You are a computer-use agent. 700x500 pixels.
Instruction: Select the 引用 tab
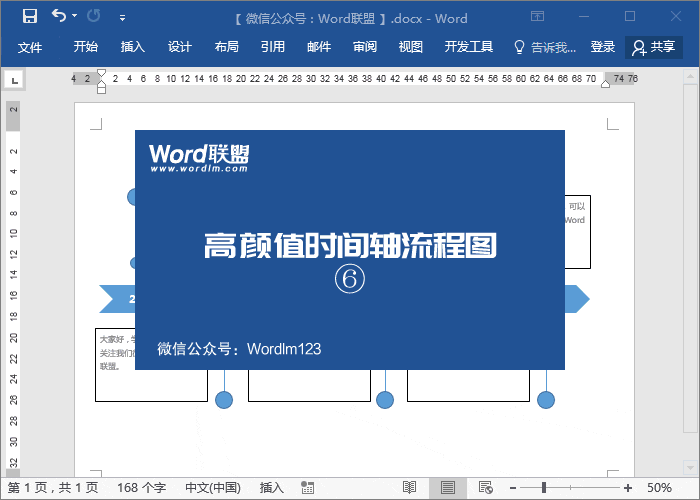pos(273,46)
